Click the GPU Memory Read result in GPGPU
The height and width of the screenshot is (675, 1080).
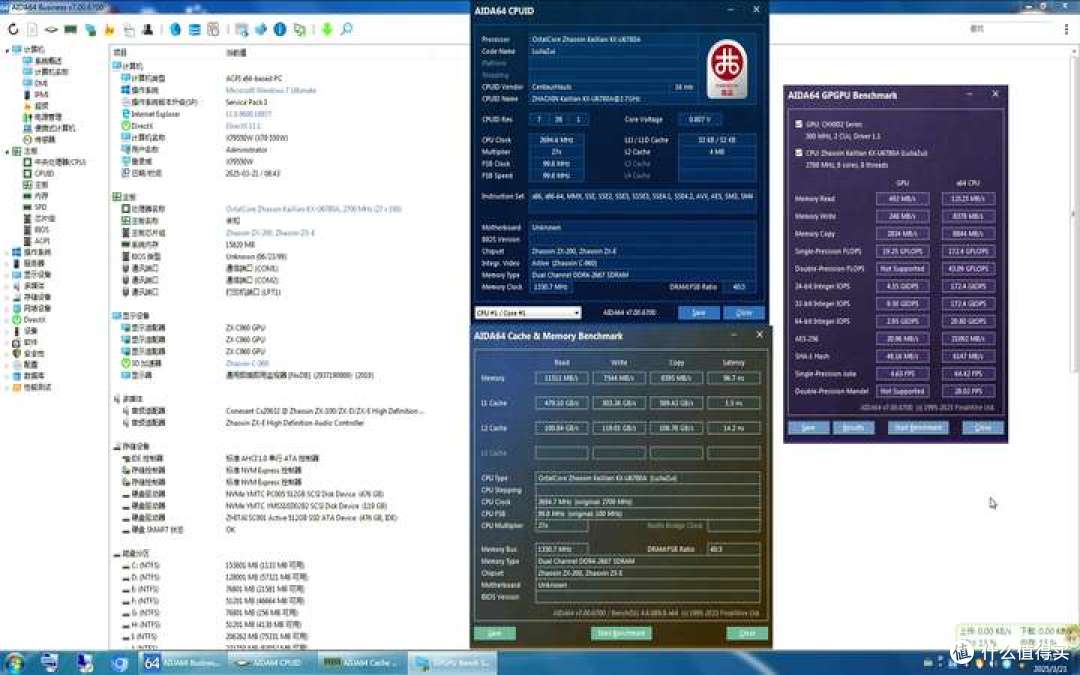coord(902,199)
